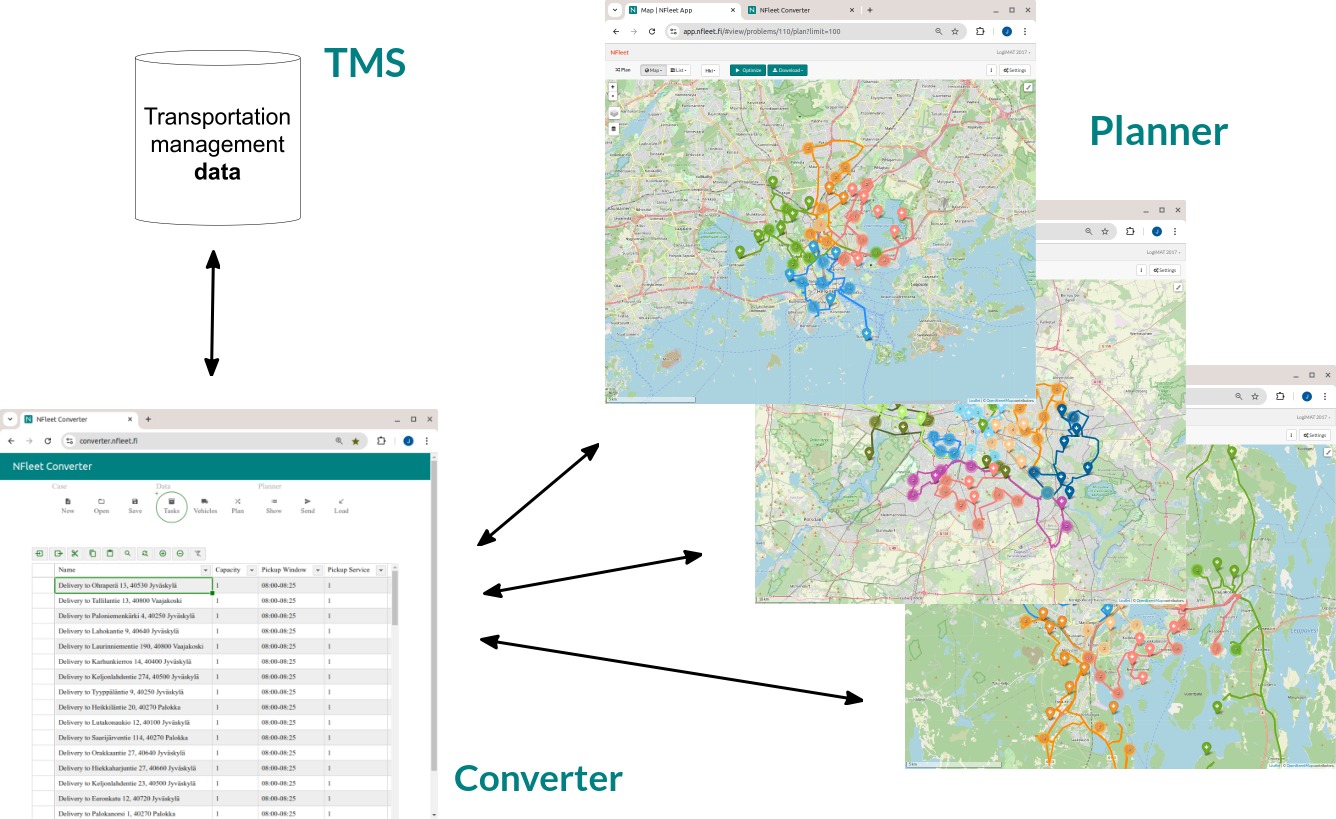Copy rows with the grid copy icon

click(x=93, y=553)
